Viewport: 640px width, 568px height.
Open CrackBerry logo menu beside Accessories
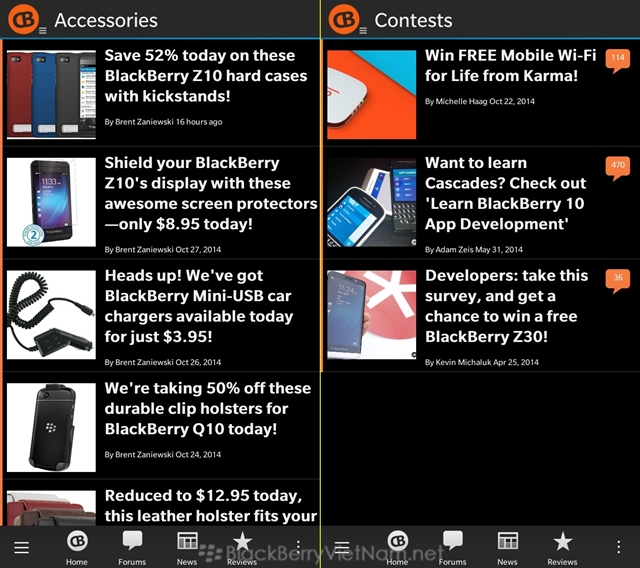click(x=24, y=19)
